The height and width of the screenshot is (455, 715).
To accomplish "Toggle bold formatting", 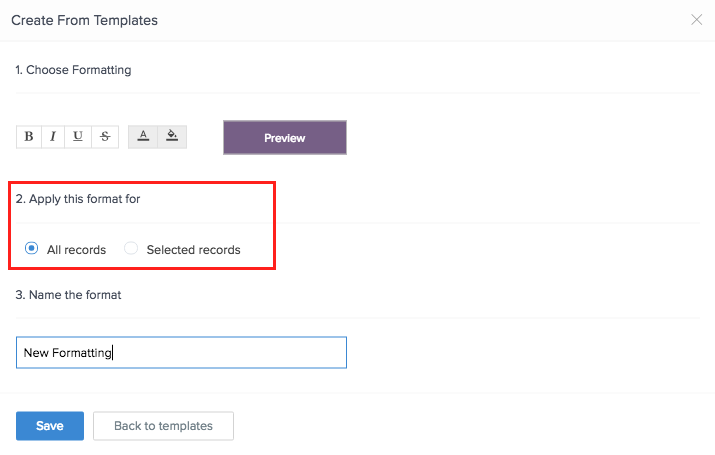I will [28, 137].
